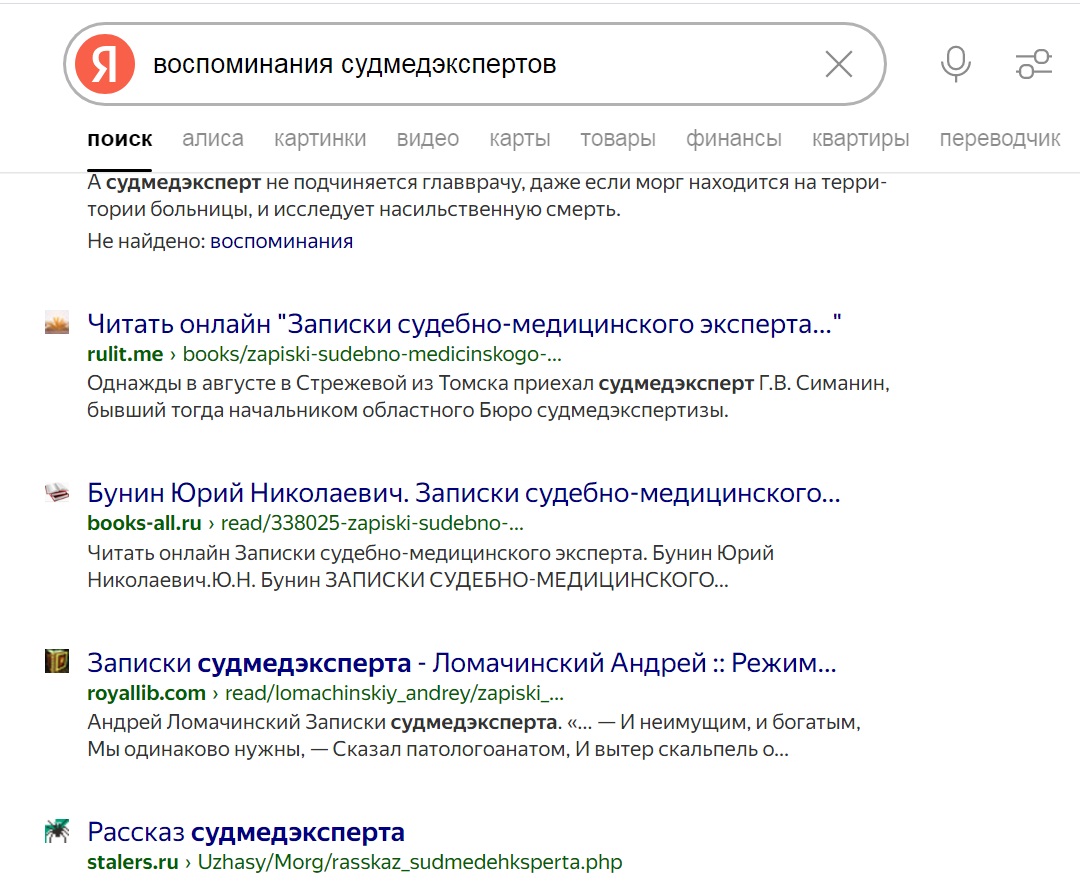Click the stalers.ru spider favicon
This screenshot has height=881, width=1080.
56,831
